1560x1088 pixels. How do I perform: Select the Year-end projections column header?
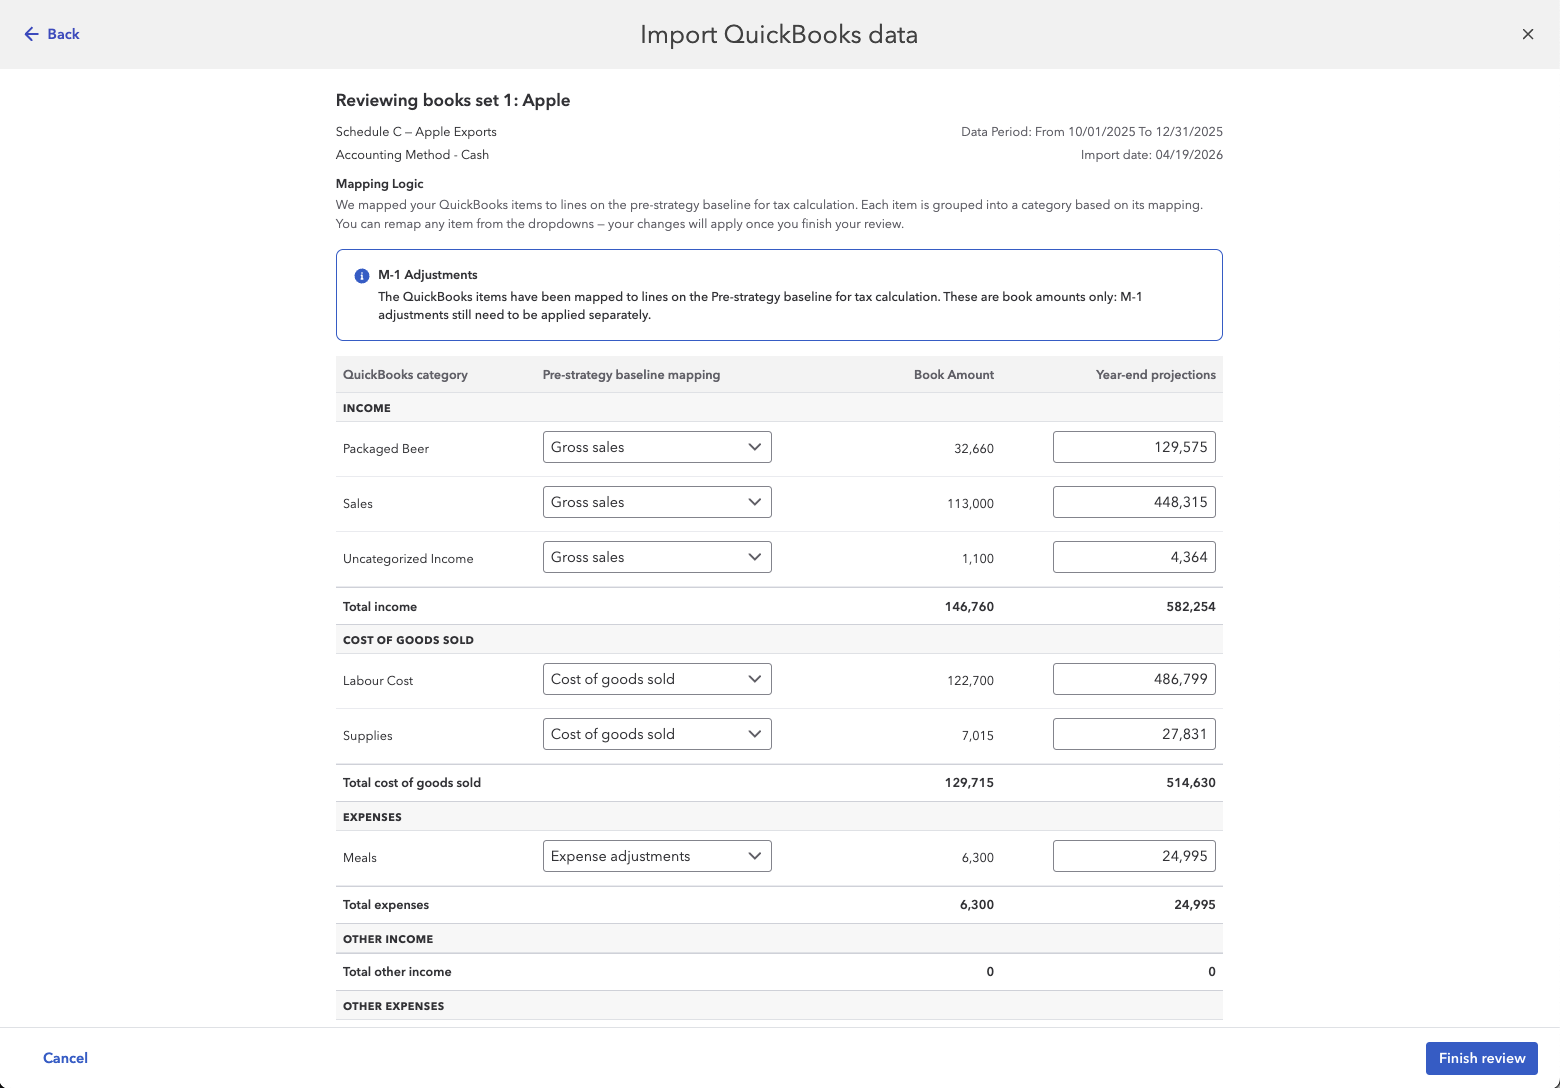pyautogui.click(x=1156, y=375)
